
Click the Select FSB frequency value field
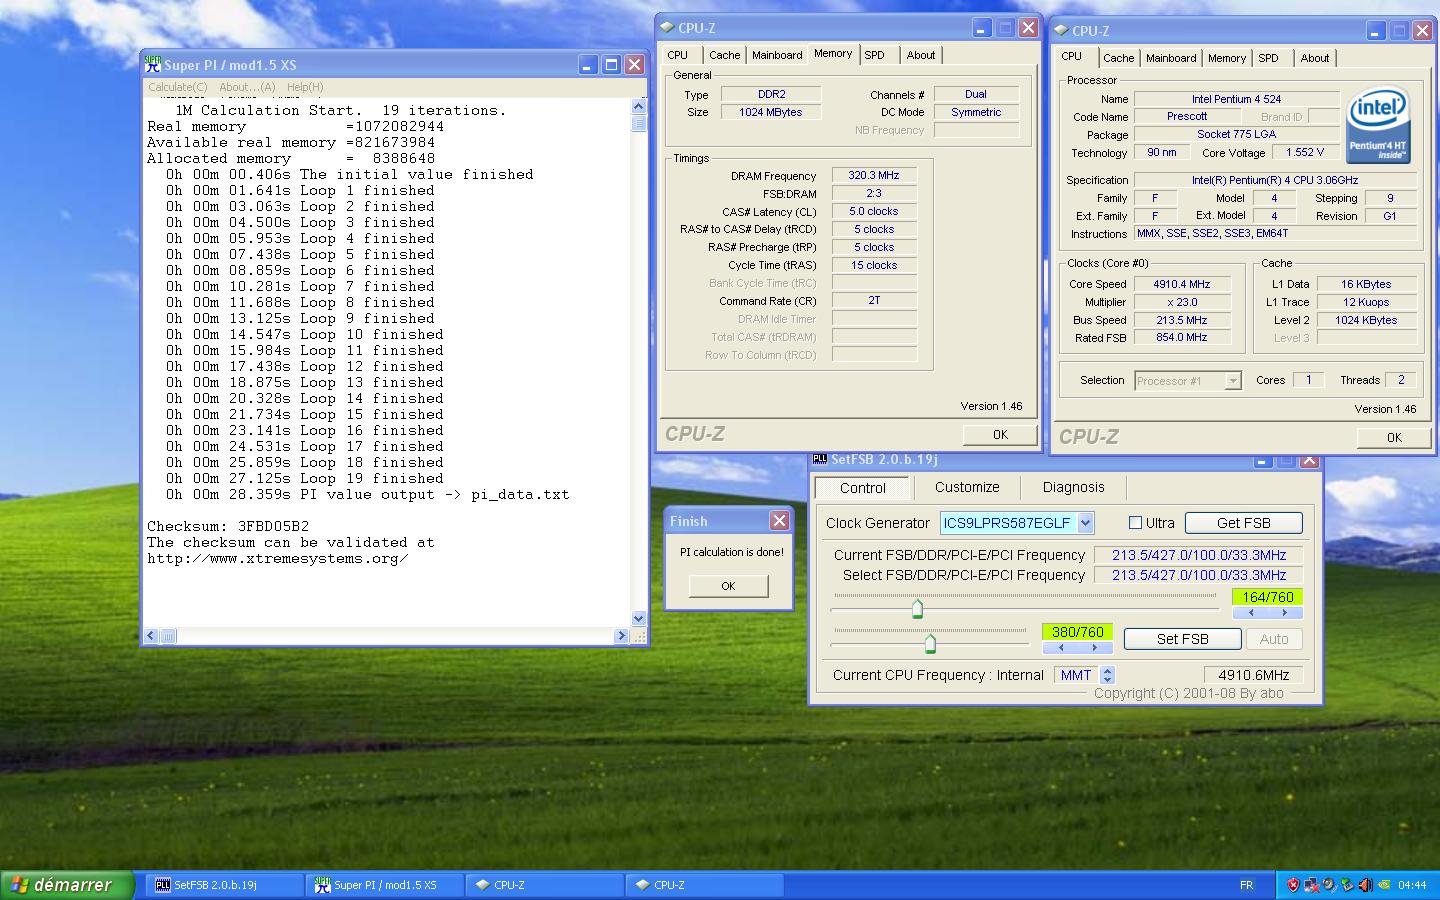[1199, 575]
